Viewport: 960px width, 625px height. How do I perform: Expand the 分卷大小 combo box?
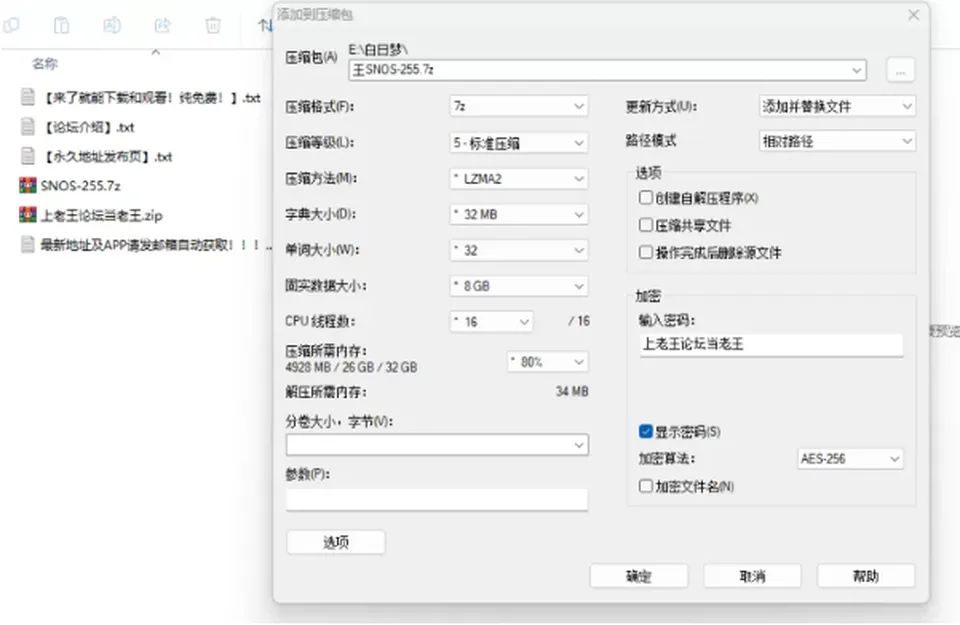pos(437,445)
